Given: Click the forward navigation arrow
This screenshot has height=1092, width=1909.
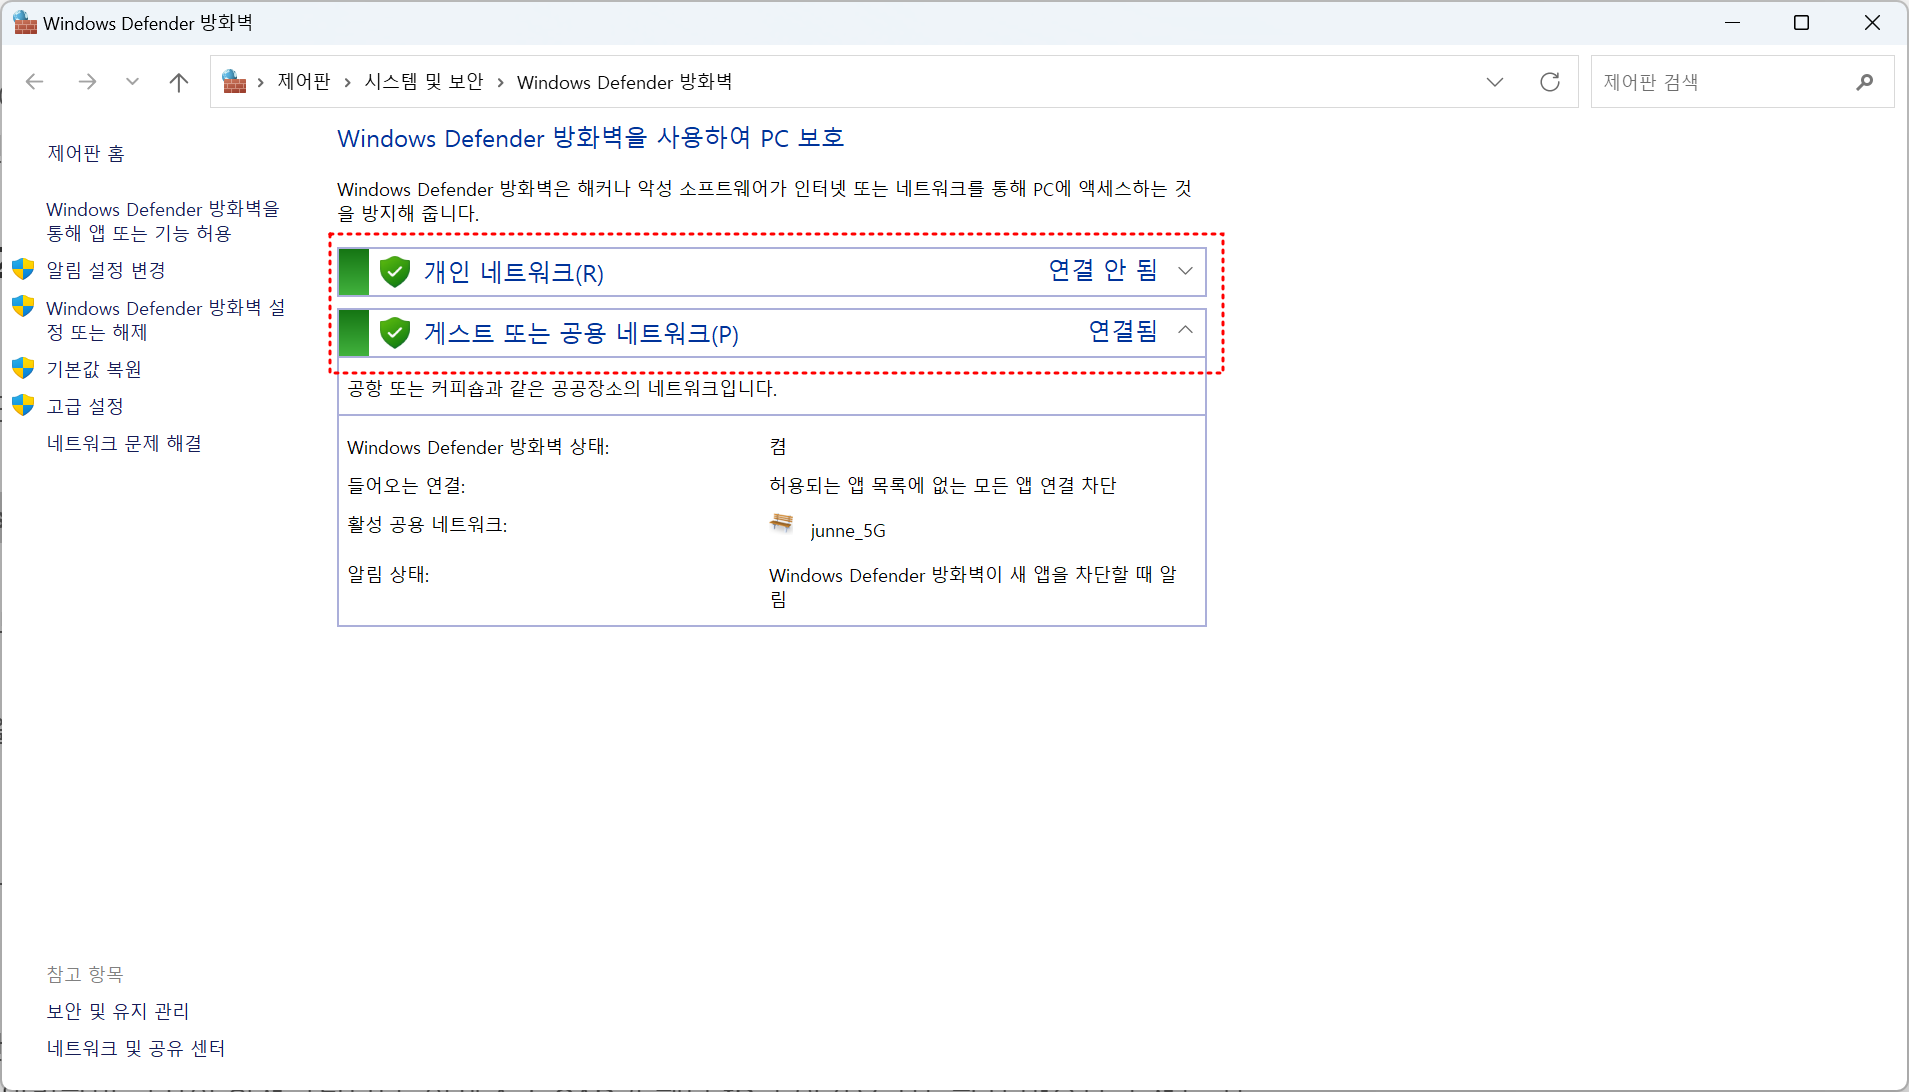Looking at the screenshot, I should pos(87,82).
